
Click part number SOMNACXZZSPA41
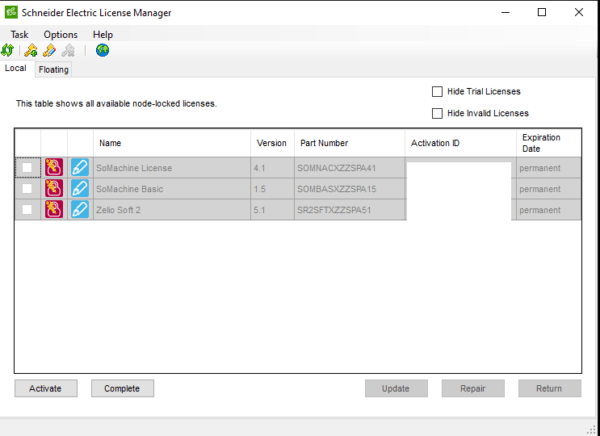point(336,168)
